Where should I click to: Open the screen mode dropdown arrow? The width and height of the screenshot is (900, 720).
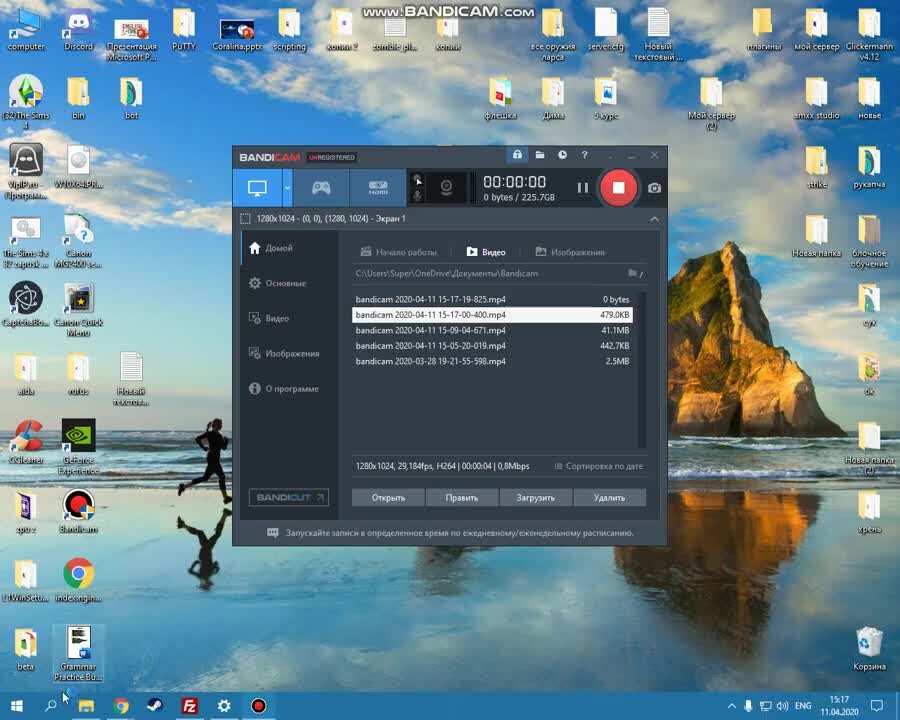(287, 188)
